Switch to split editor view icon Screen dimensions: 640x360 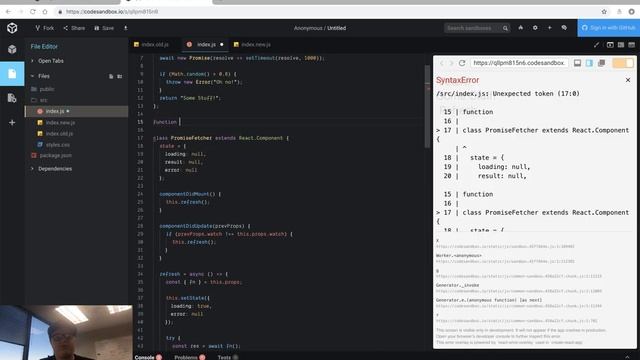pyautogui.click(x=621, y=44)
